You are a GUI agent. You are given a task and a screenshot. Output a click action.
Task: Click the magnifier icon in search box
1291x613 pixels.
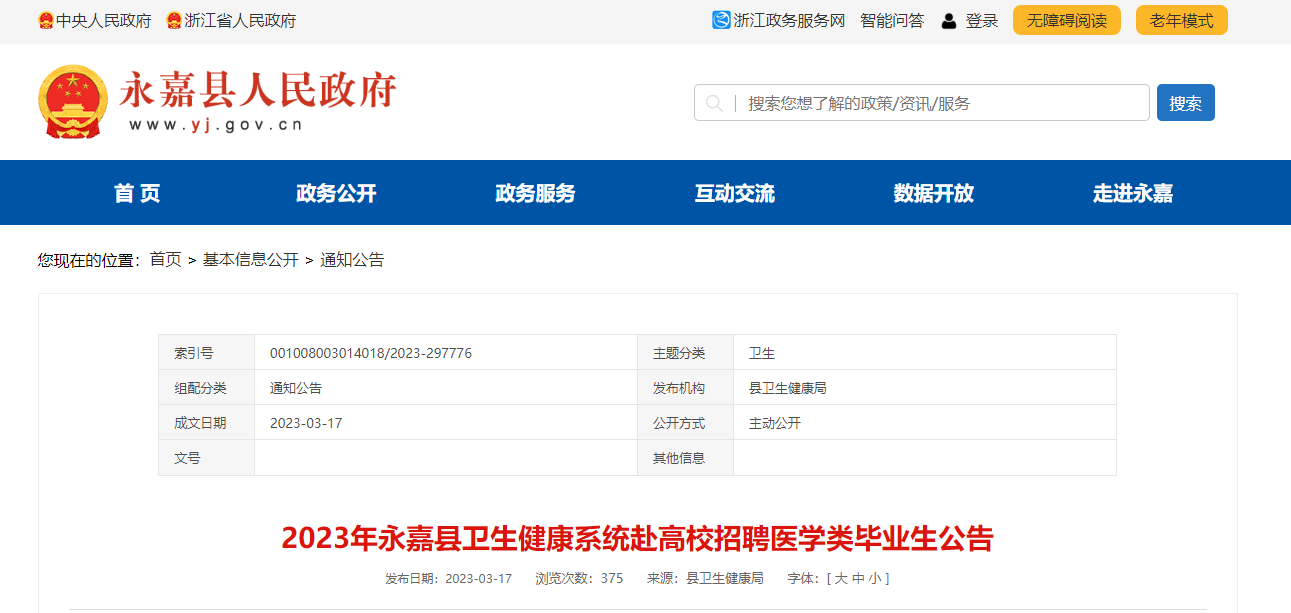tap(714, 103)
